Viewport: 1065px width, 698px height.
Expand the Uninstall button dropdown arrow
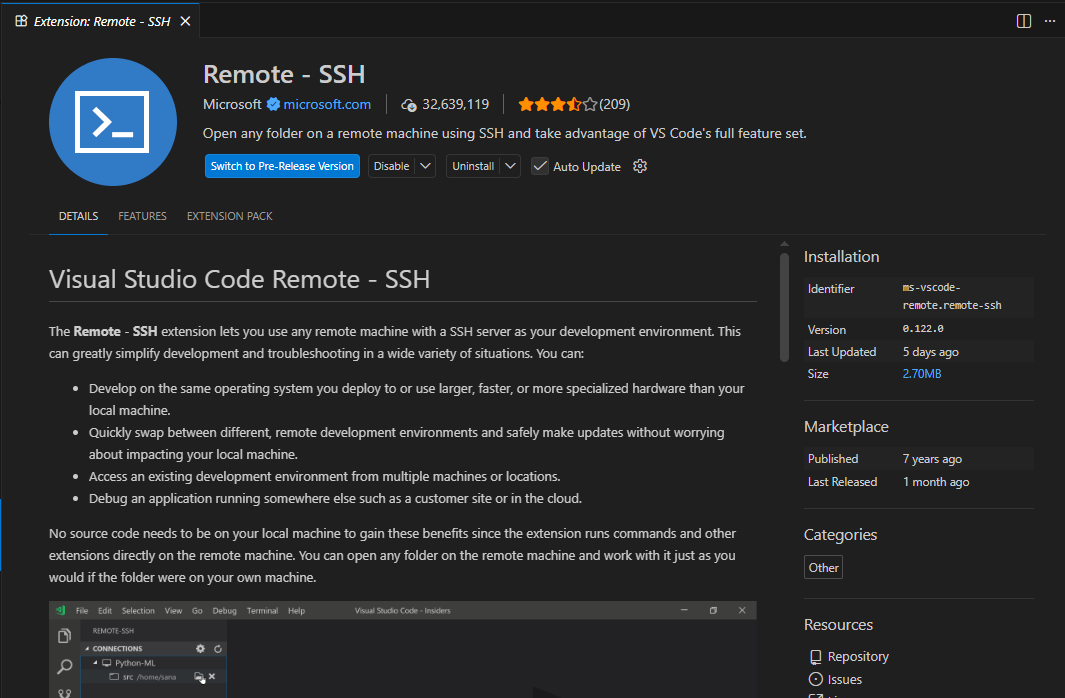(510, 166)
